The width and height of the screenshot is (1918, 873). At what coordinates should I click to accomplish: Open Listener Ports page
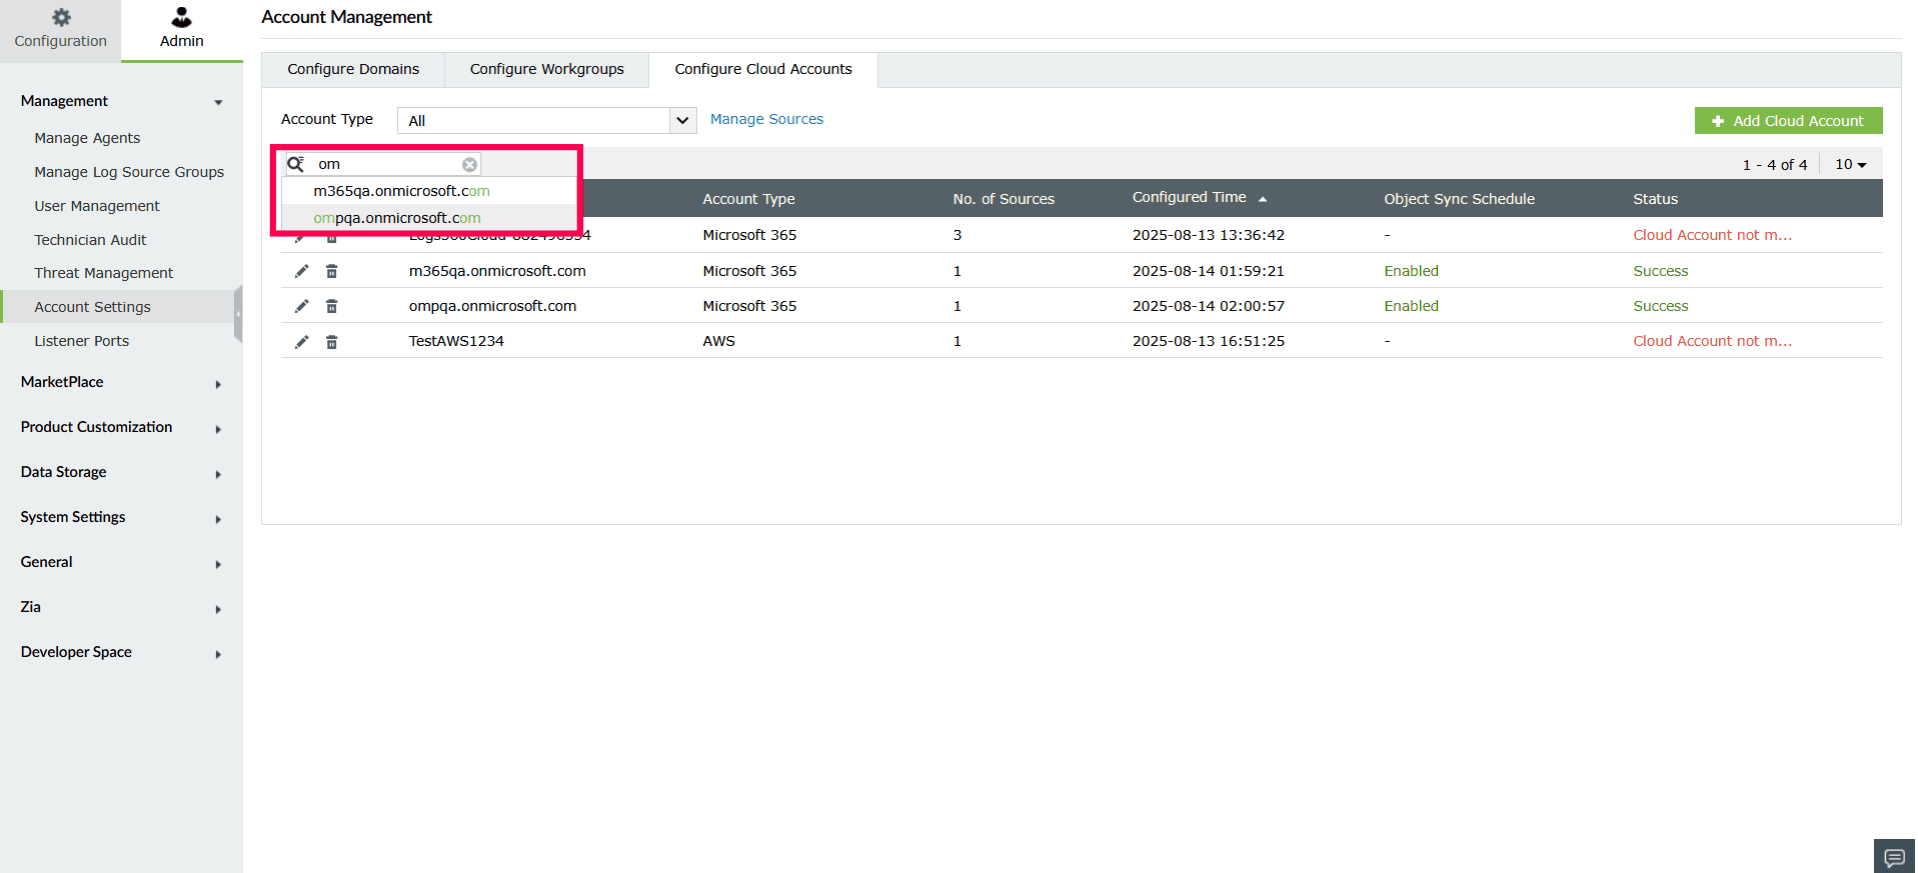coord(81,341)
